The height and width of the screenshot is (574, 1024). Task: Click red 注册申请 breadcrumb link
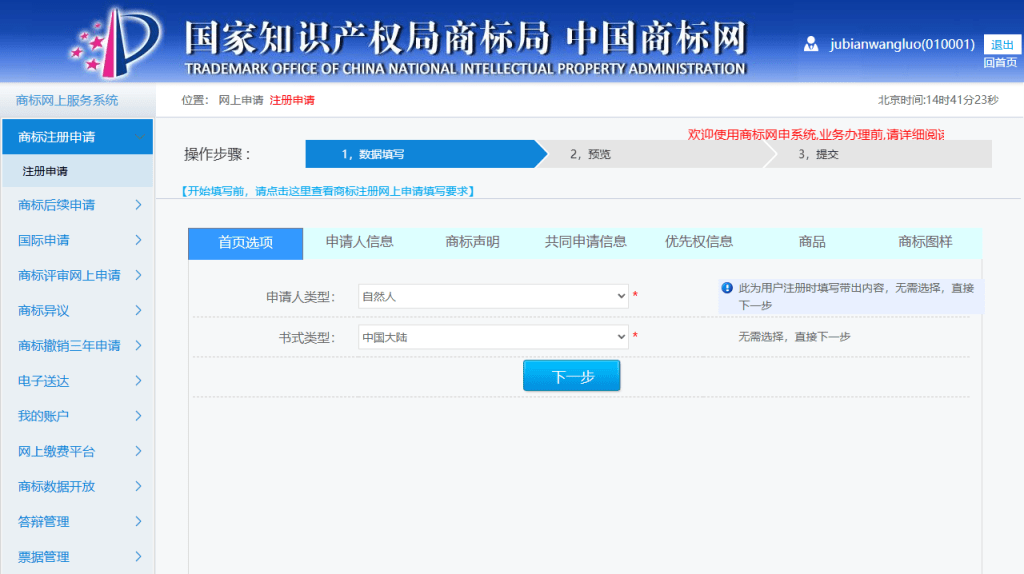[292, 101]
